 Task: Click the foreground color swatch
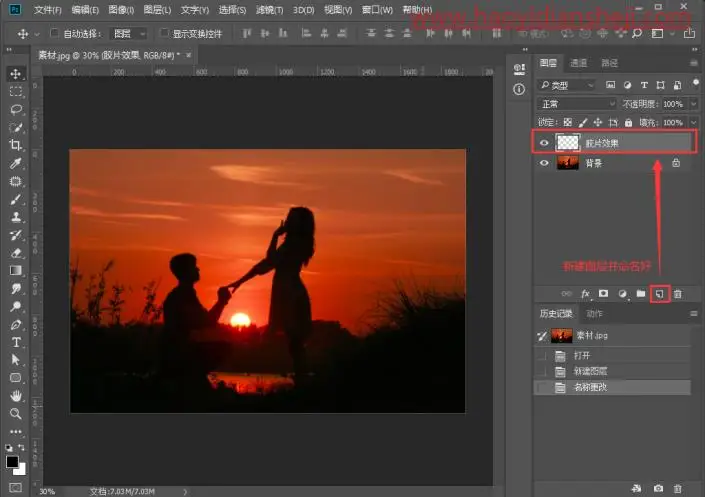pos(12,461)
